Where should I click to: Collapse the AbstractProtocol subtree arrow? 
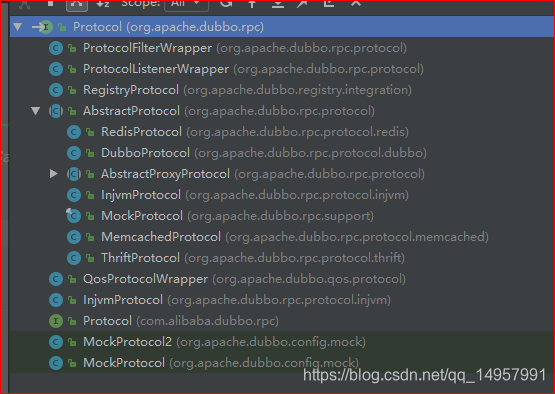35,111
